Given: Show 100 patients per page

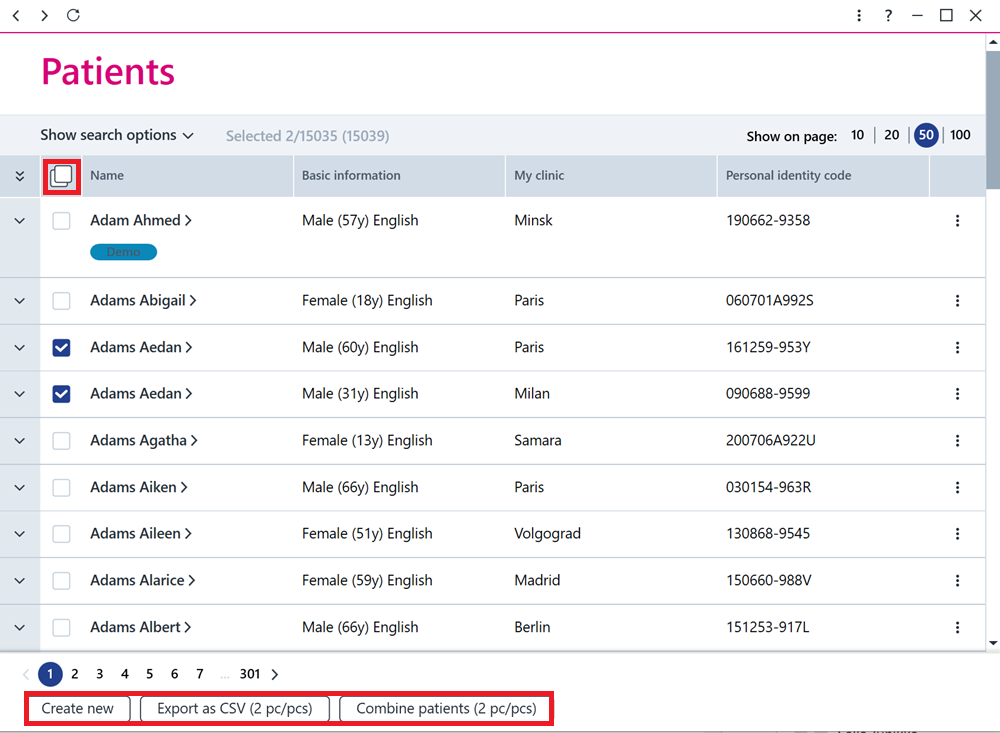Looking at the screenshot, I should 960,135.
